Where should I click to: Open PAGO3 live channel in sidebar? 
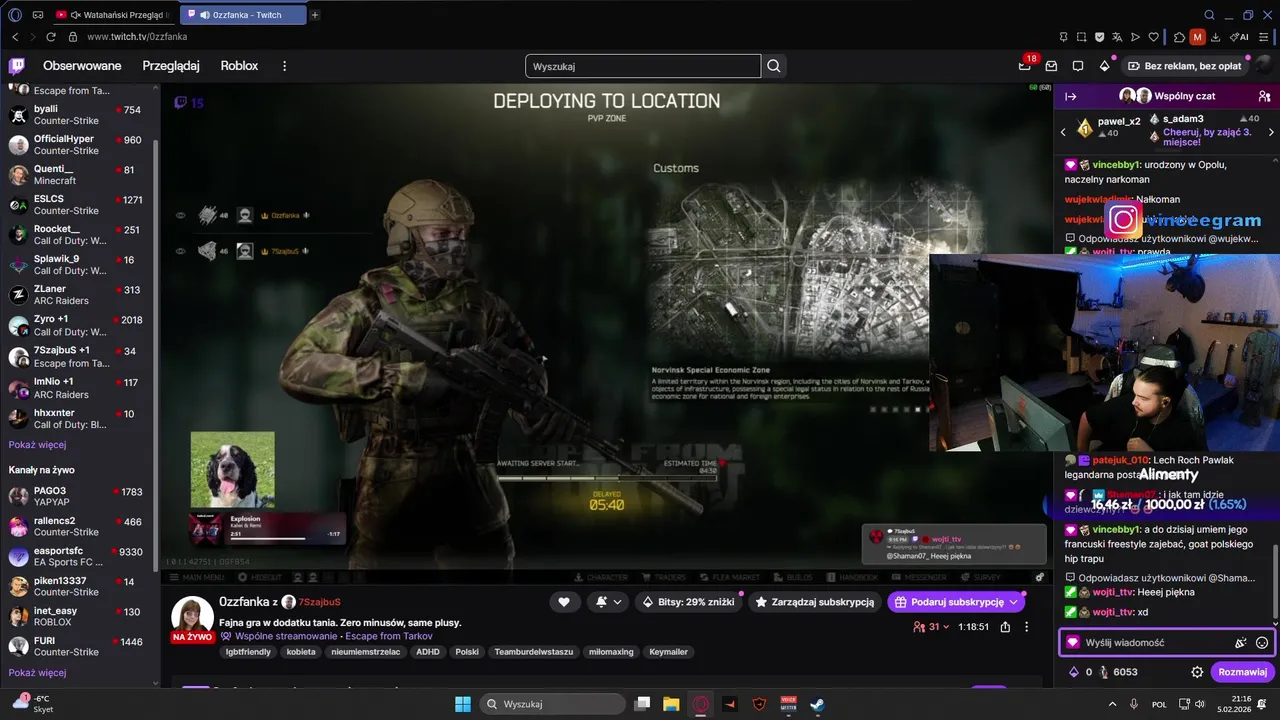[75, 497]
